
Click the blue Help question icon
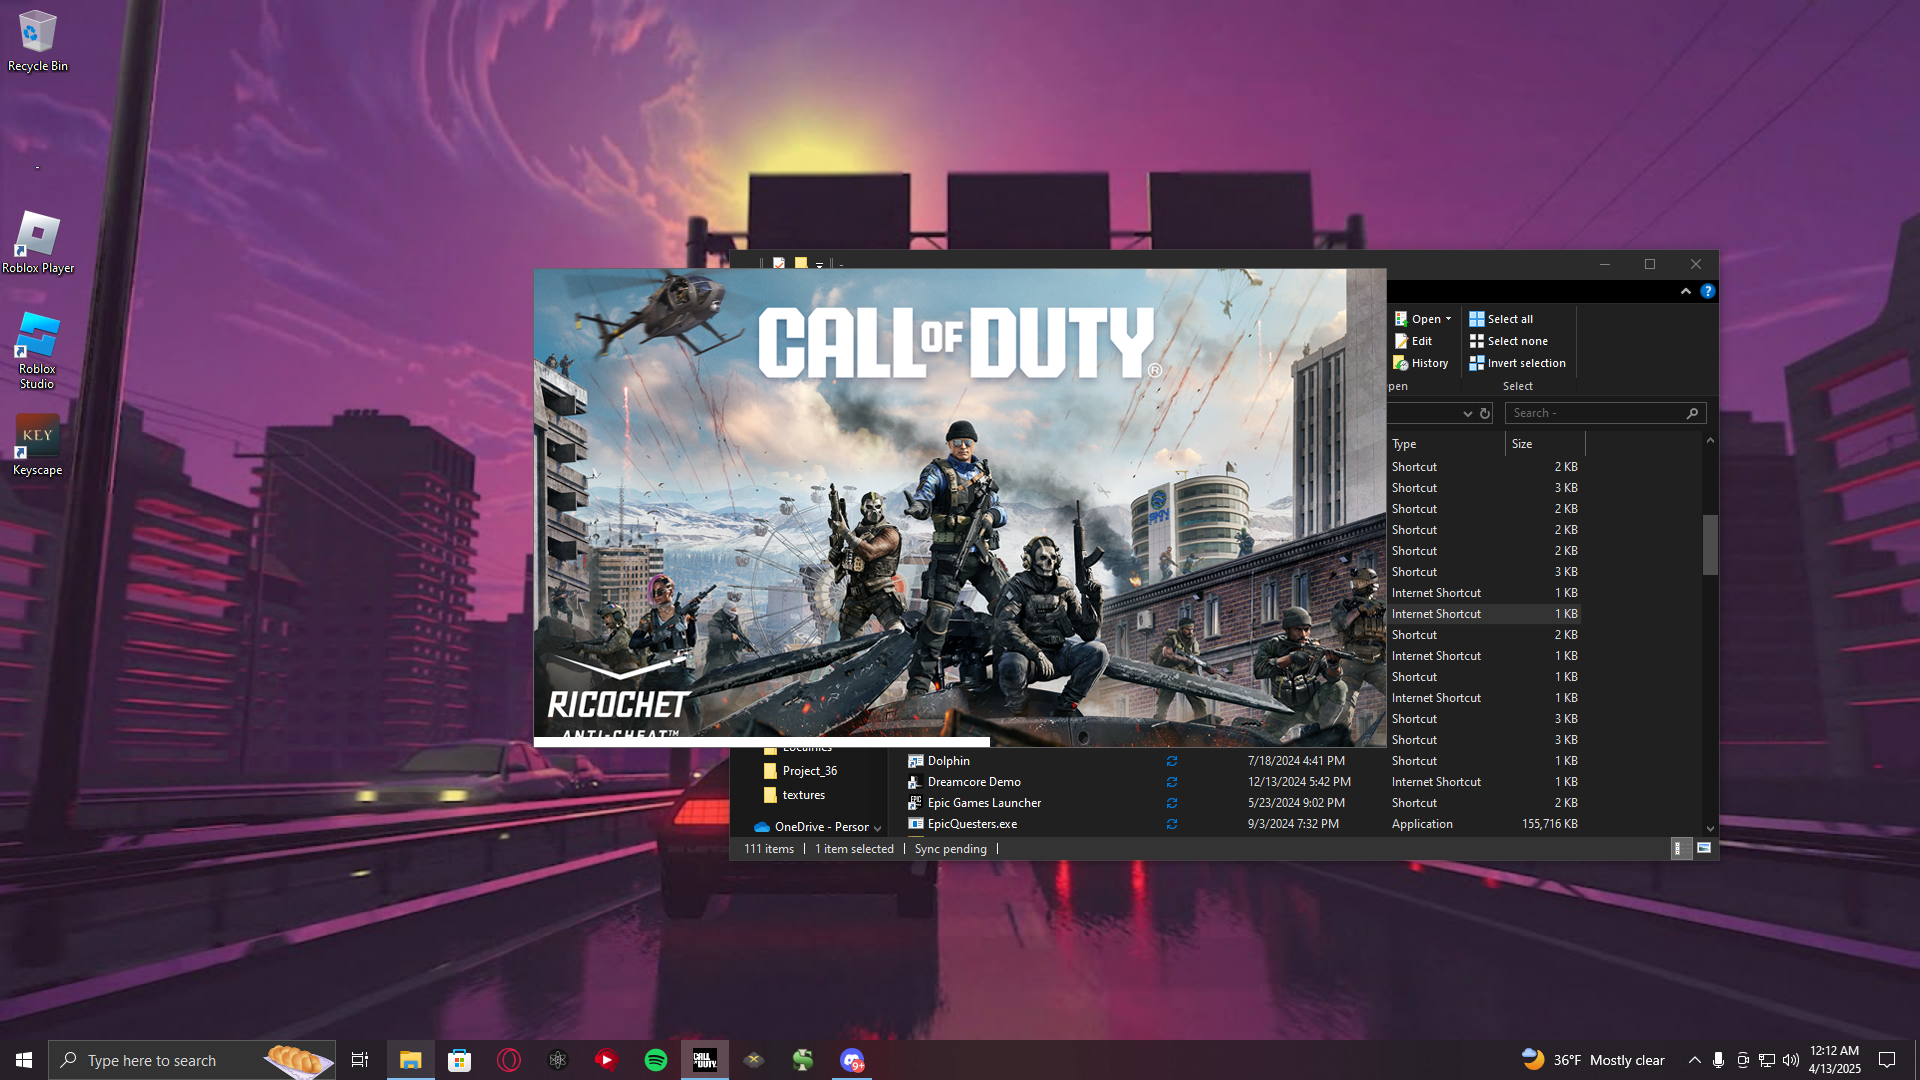(1708, 291)
